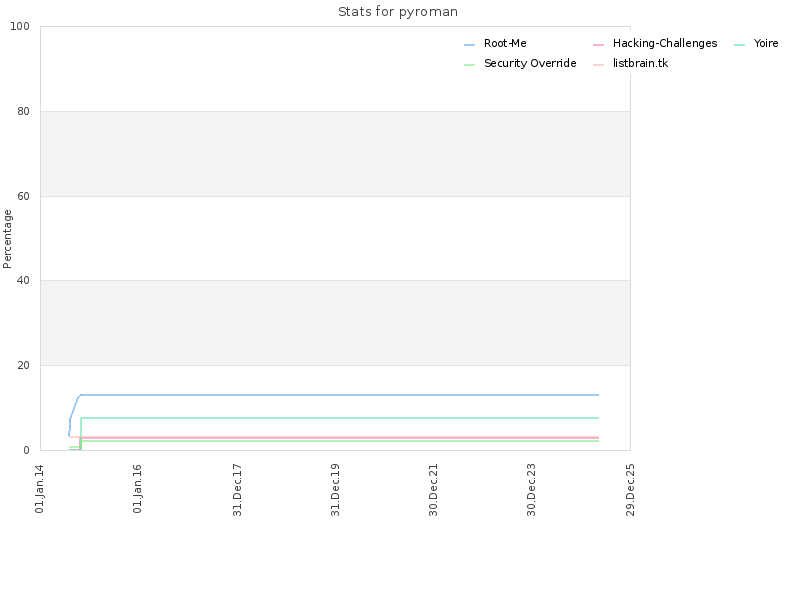Click the Yoire legend label
800x600 pixels.
tap(766, 43)
